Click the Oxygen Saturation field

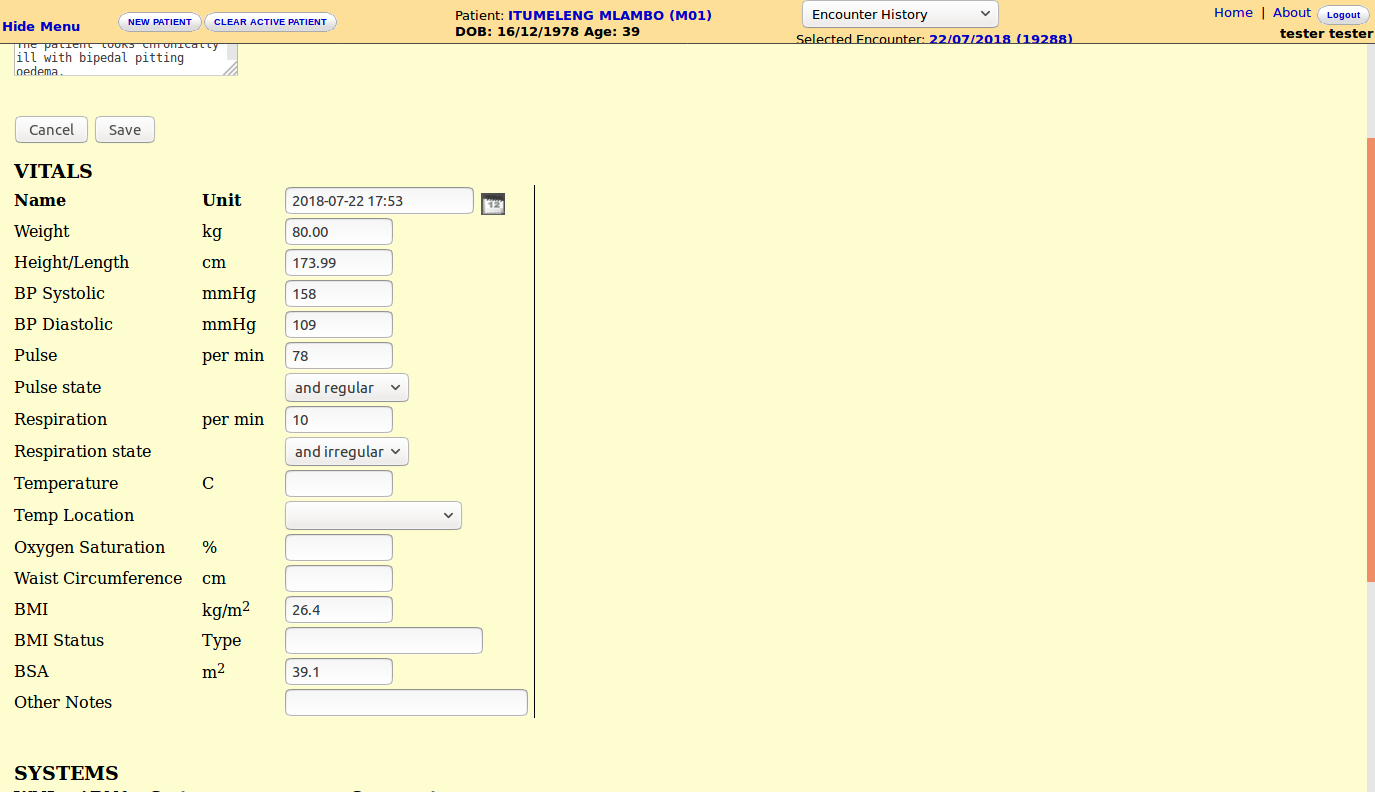(x=339, y=548)
